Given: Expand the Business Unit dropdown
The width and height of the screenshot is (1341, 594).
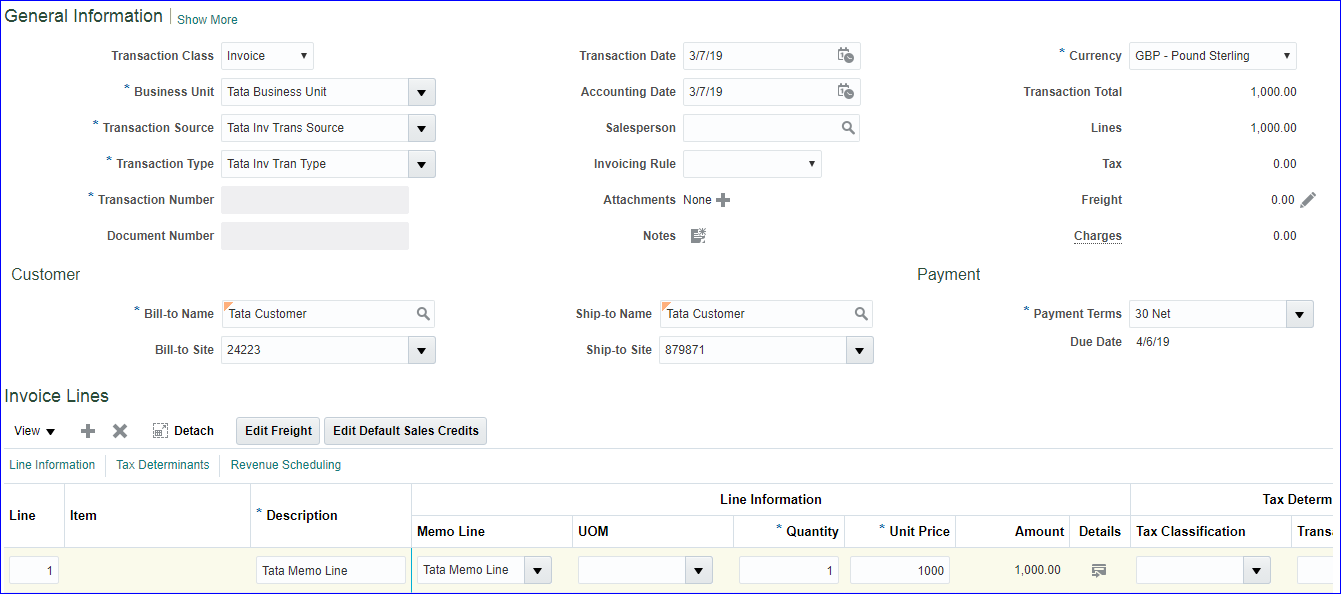Looking at the screenshot, I should click(421, 92).
